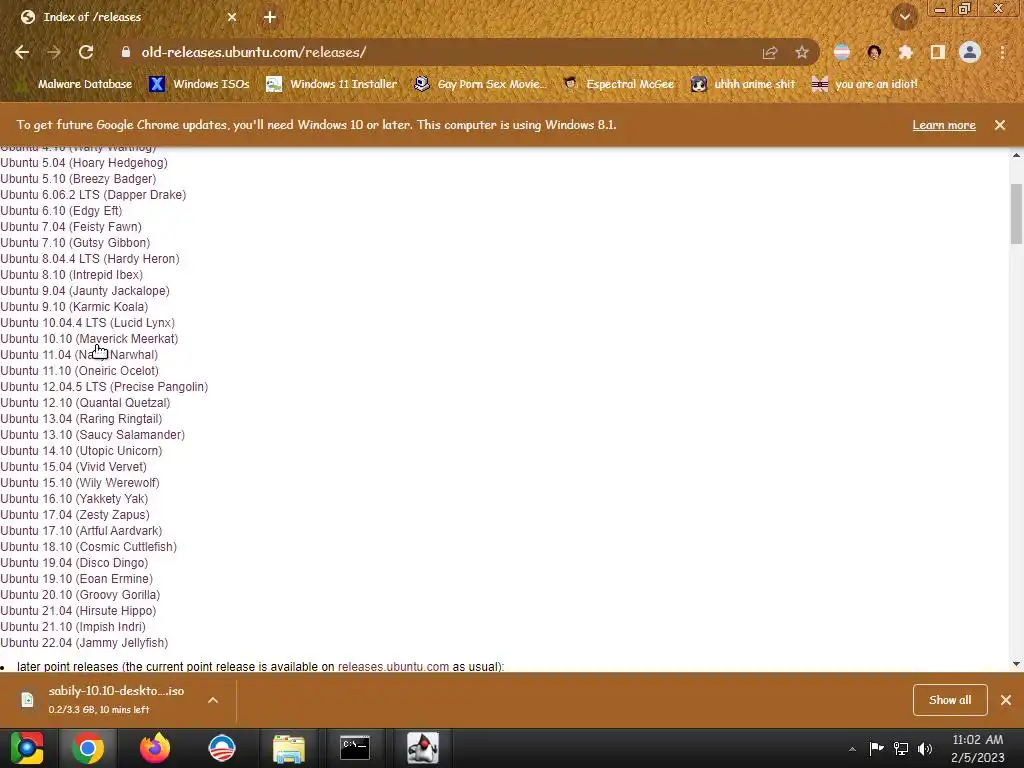This screenshot has height=768, width=1024.
Task: Open Ubuntu 22.04 (Jammy Jellyfish) link
Action: point(84,643)
